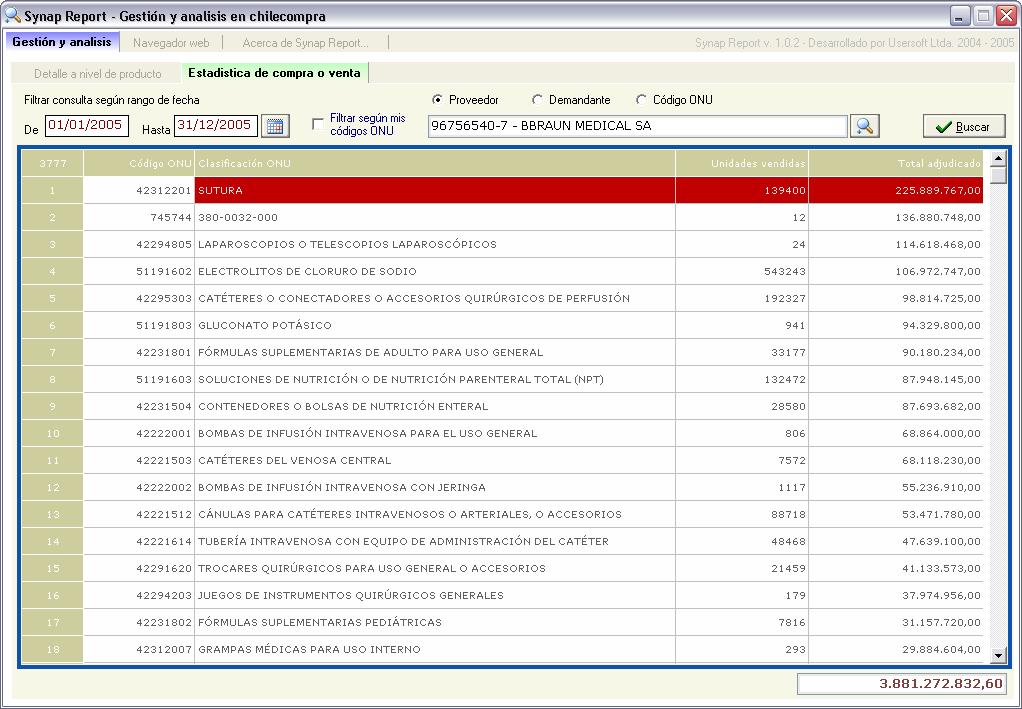Select BOMBAS DE INFUSIÓN PARA EL USO GENERAL
This screenshot has width=1022, height=709.
[x=503, y=433]
